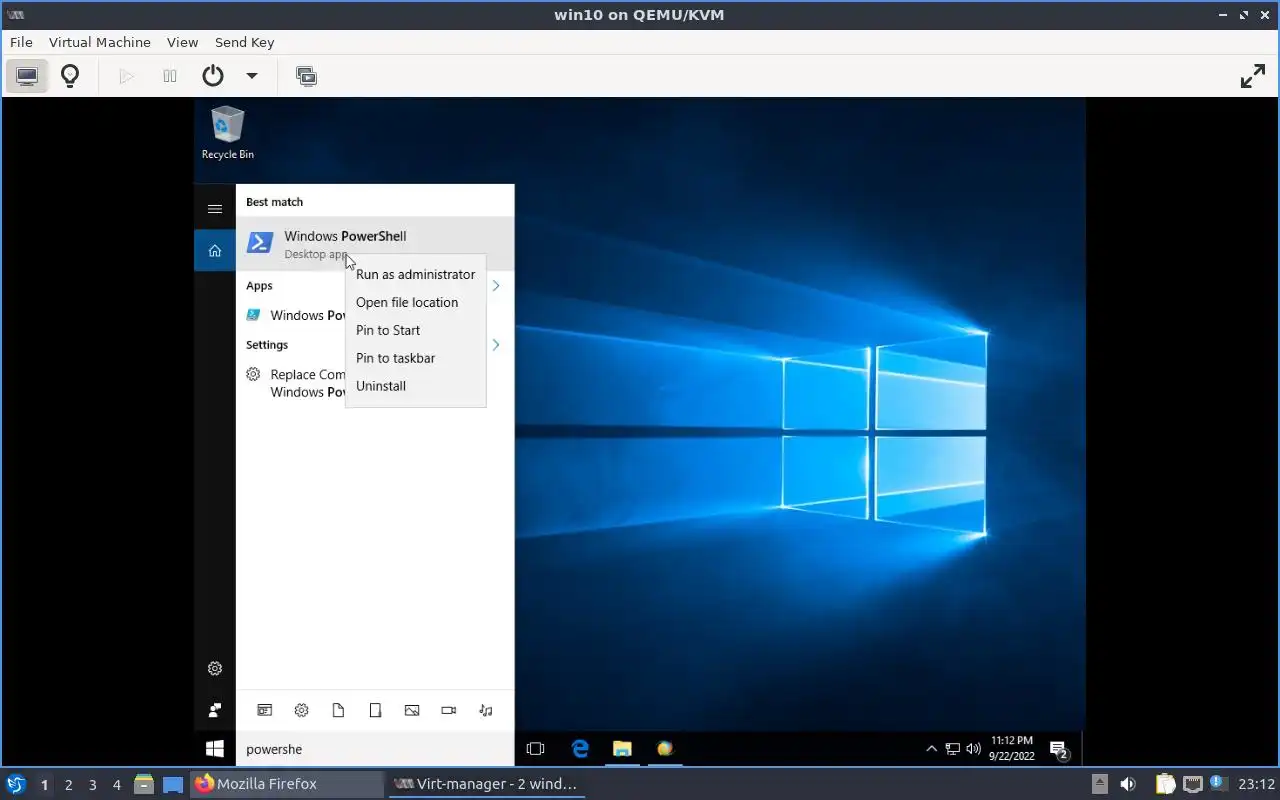
Task: Filter search results by music
Action: coord(486,710)
